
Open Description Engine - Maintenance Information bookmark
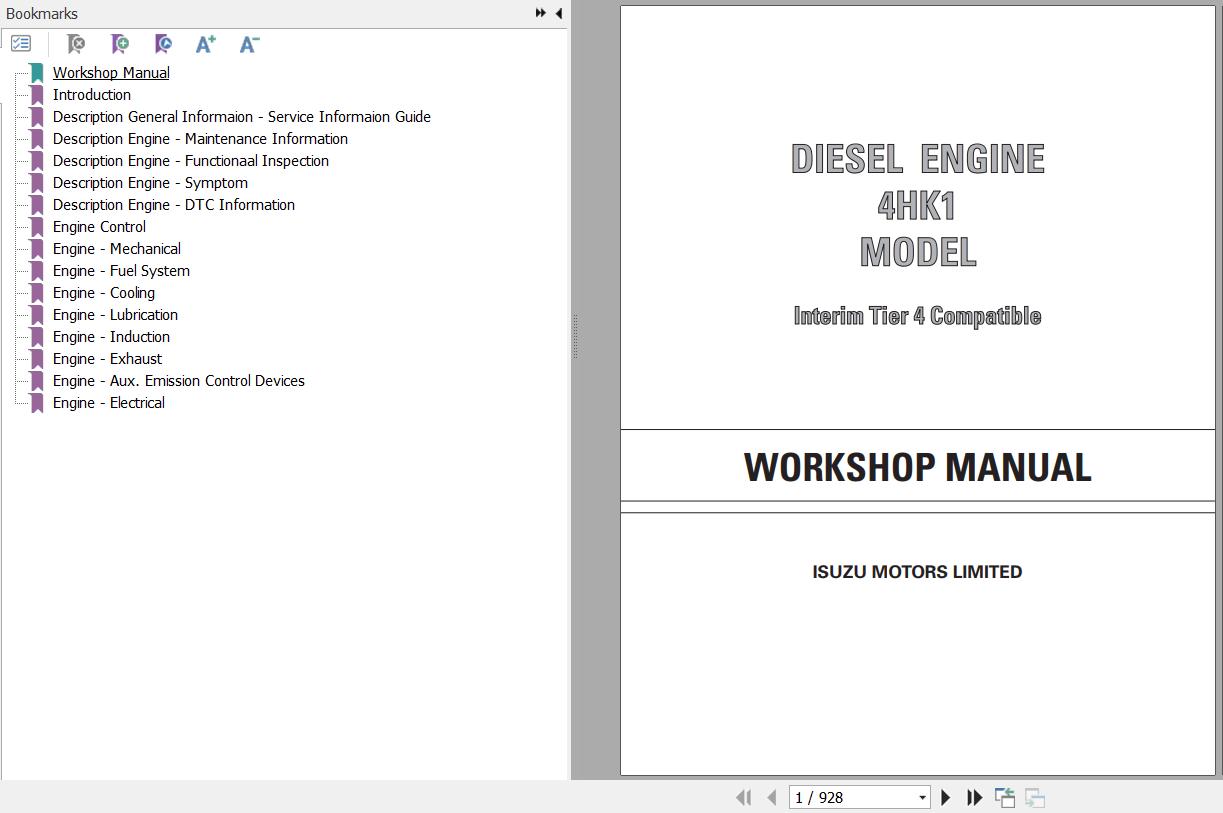(x=200, y=139)
